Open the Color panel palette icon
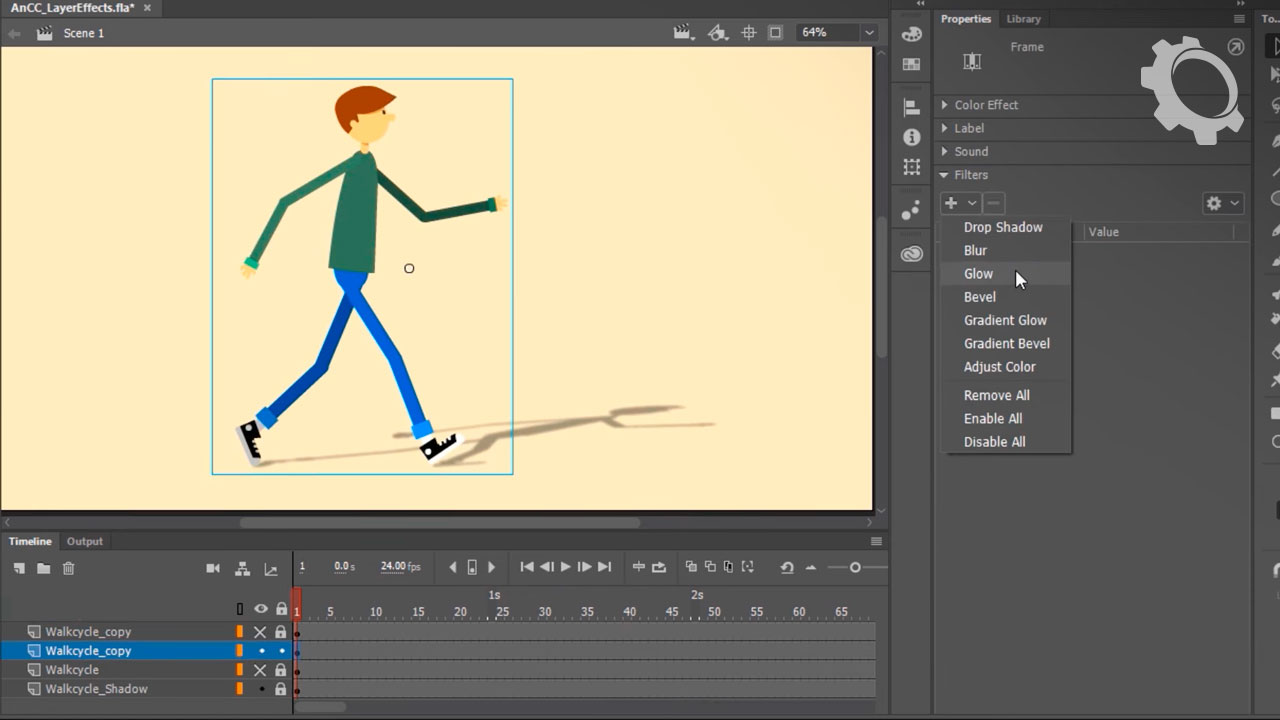Viewport: 1280px width, 720px height. [911, 33]
